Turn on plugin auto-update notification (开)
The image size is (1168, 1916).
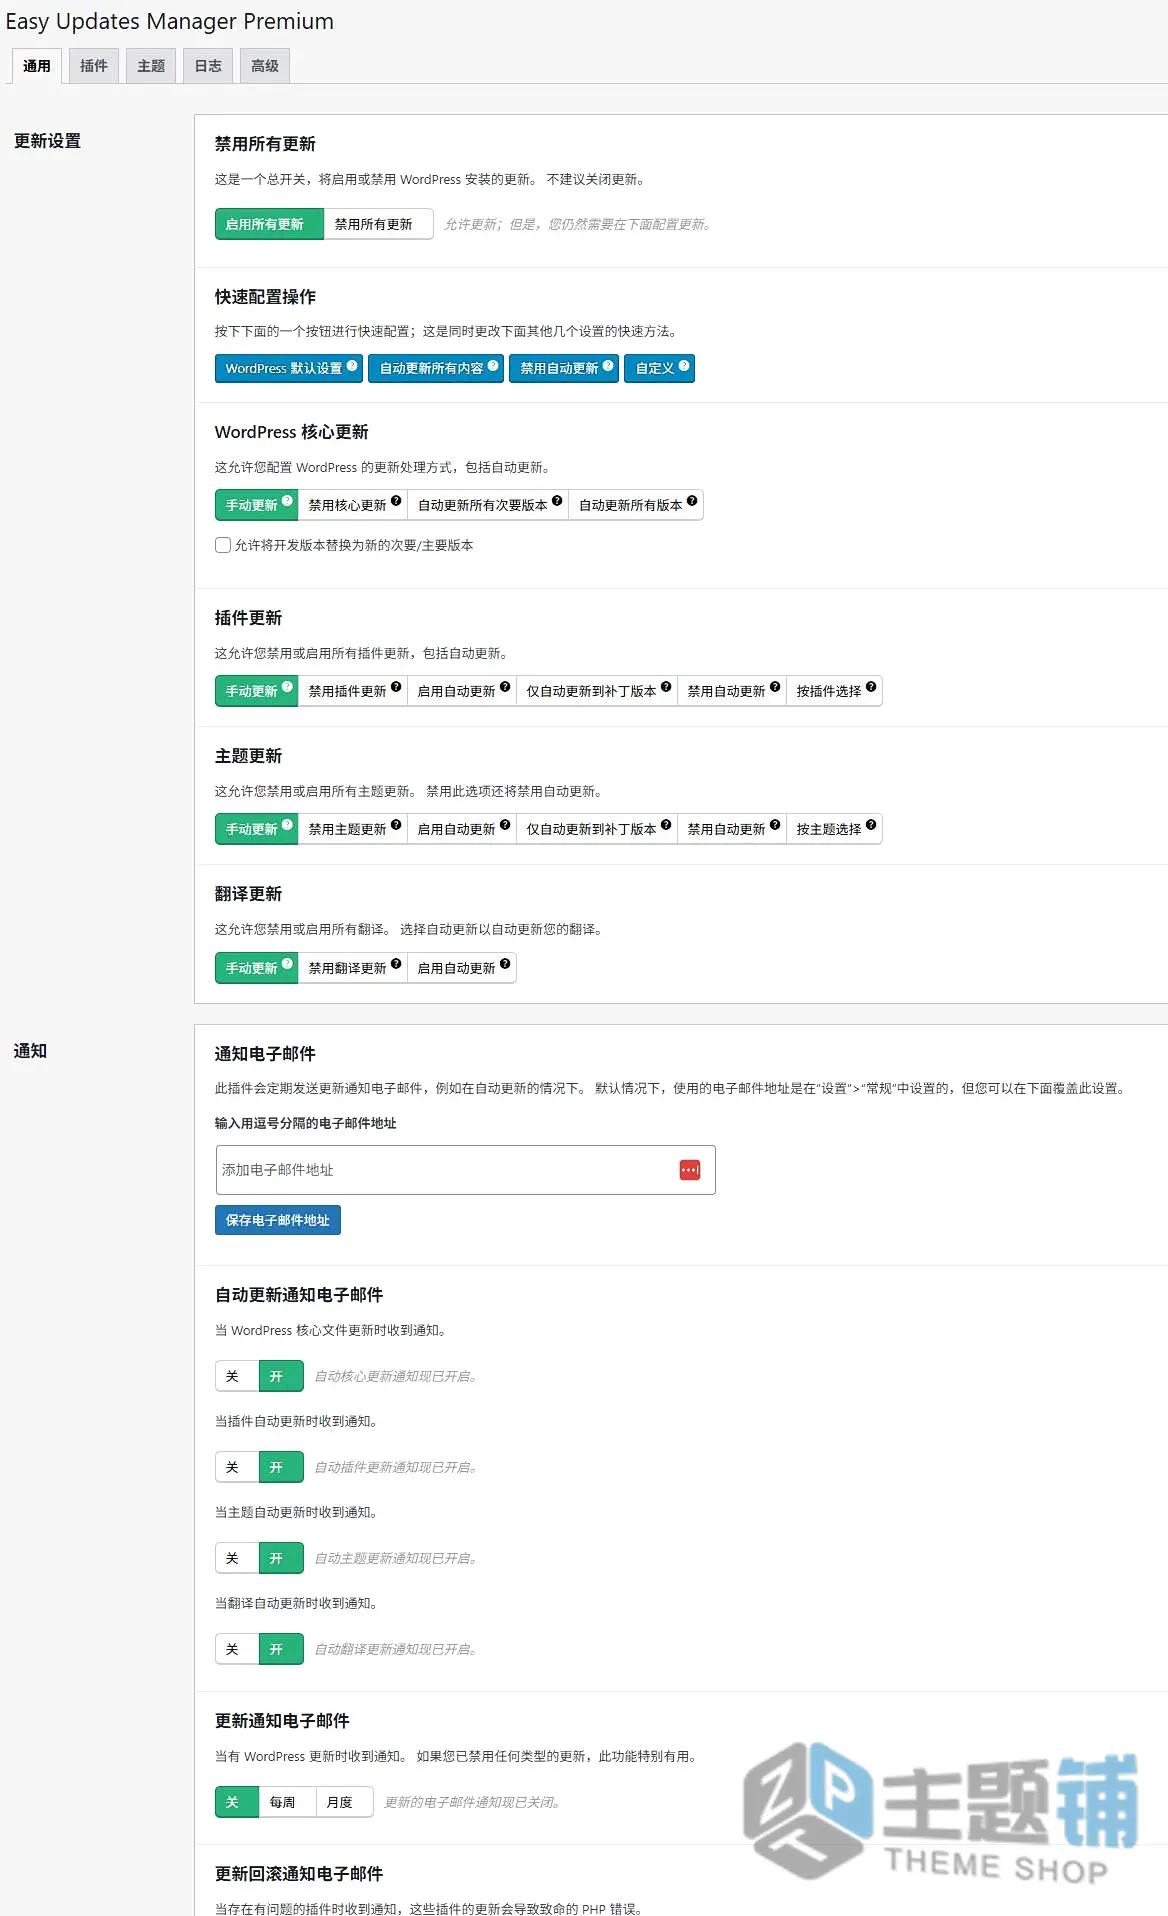tap(281, 1467)
